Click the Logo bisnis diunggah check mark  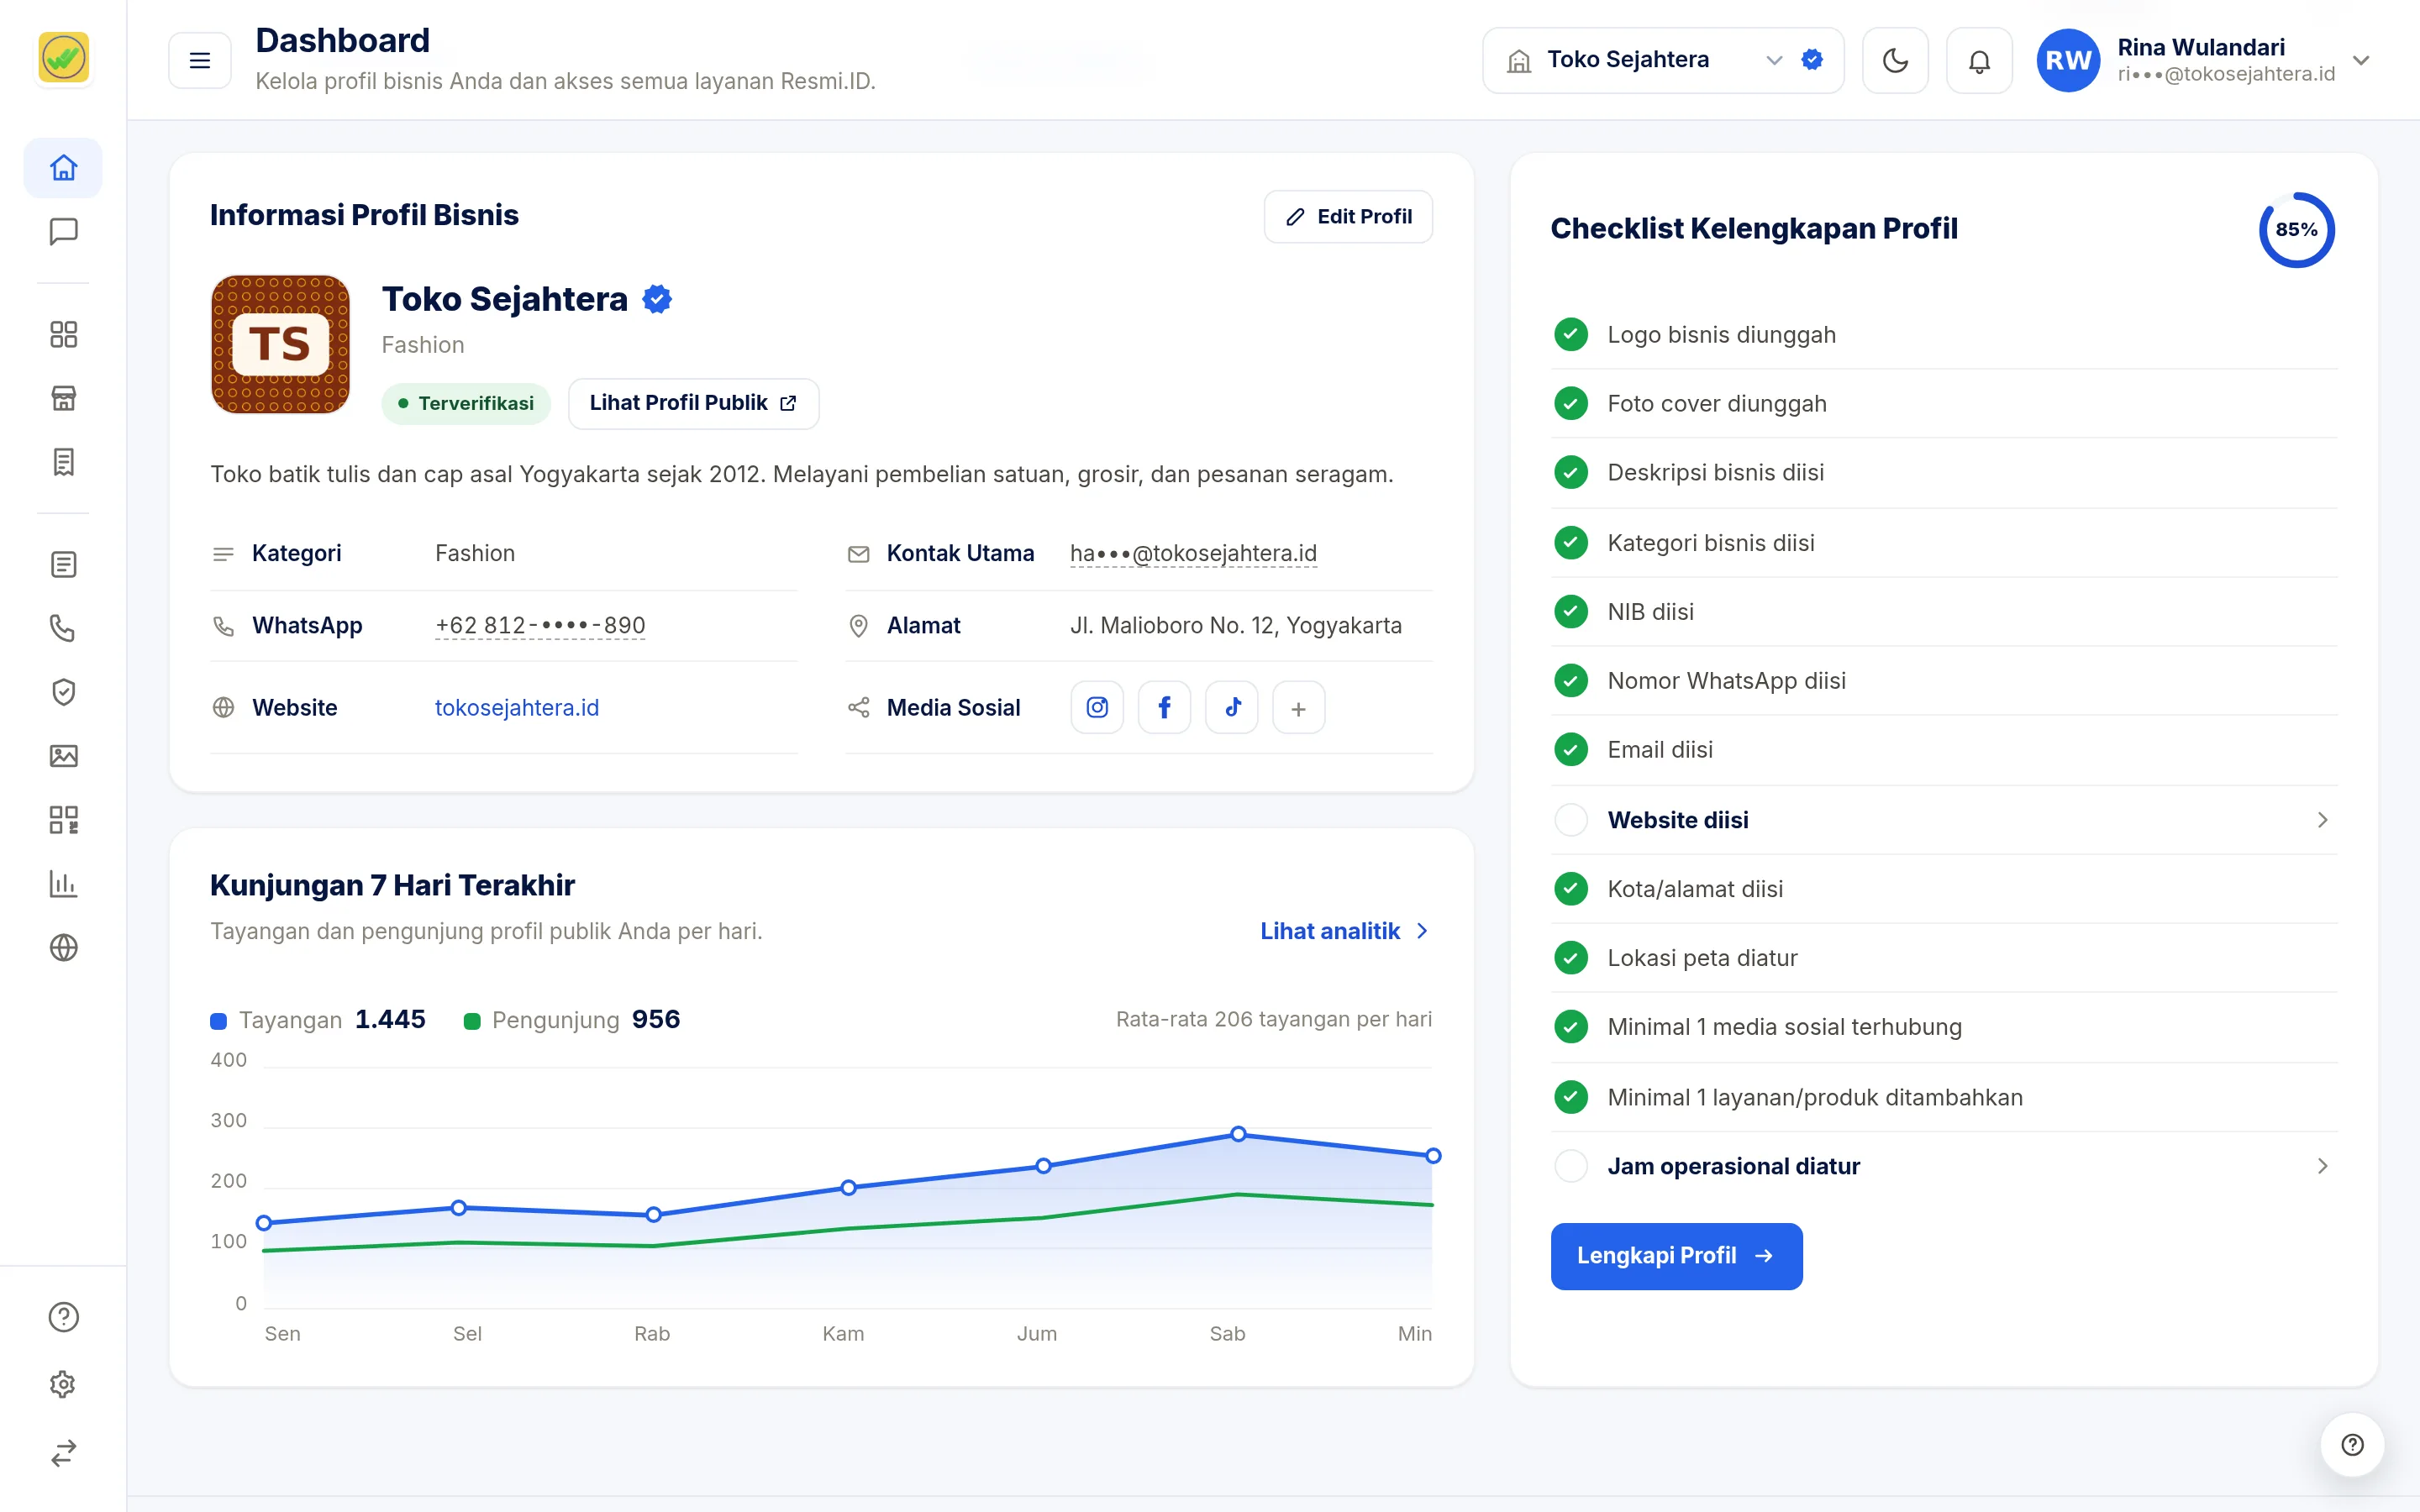click(x=1571, y=334)
